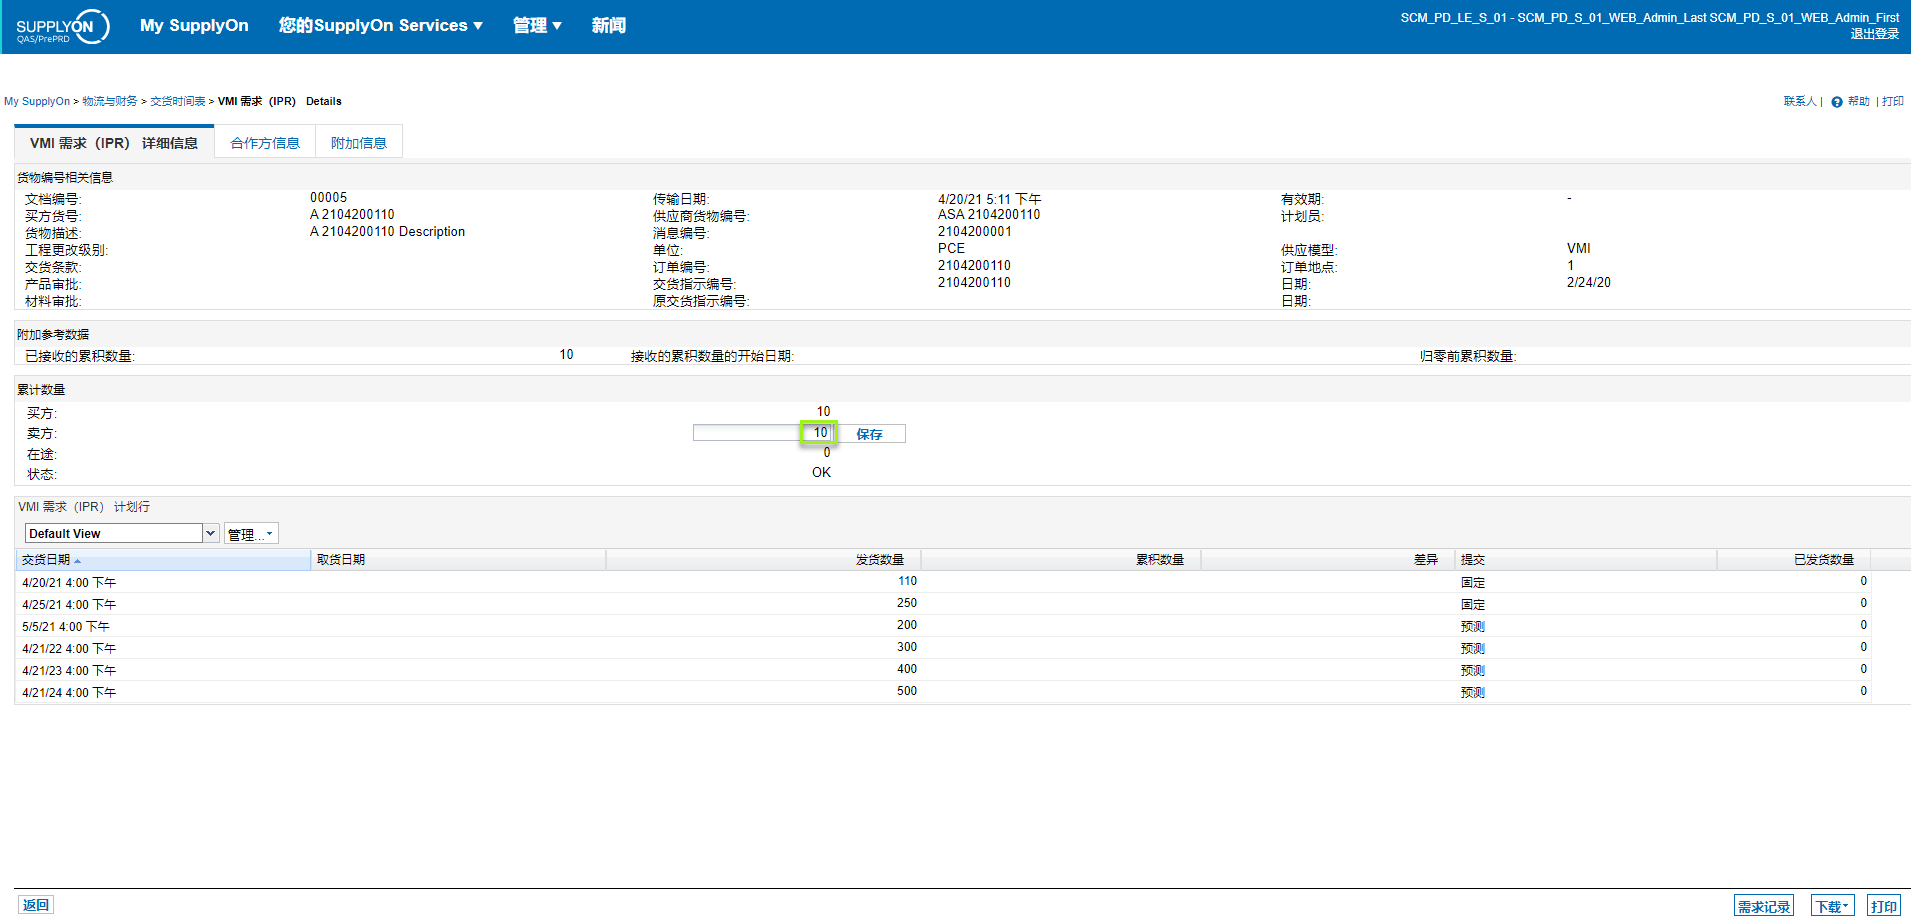The height and width of the screenshot is (917, 1911).
Task: Click the 取货日期 column header
Action: tap(458, 560)
